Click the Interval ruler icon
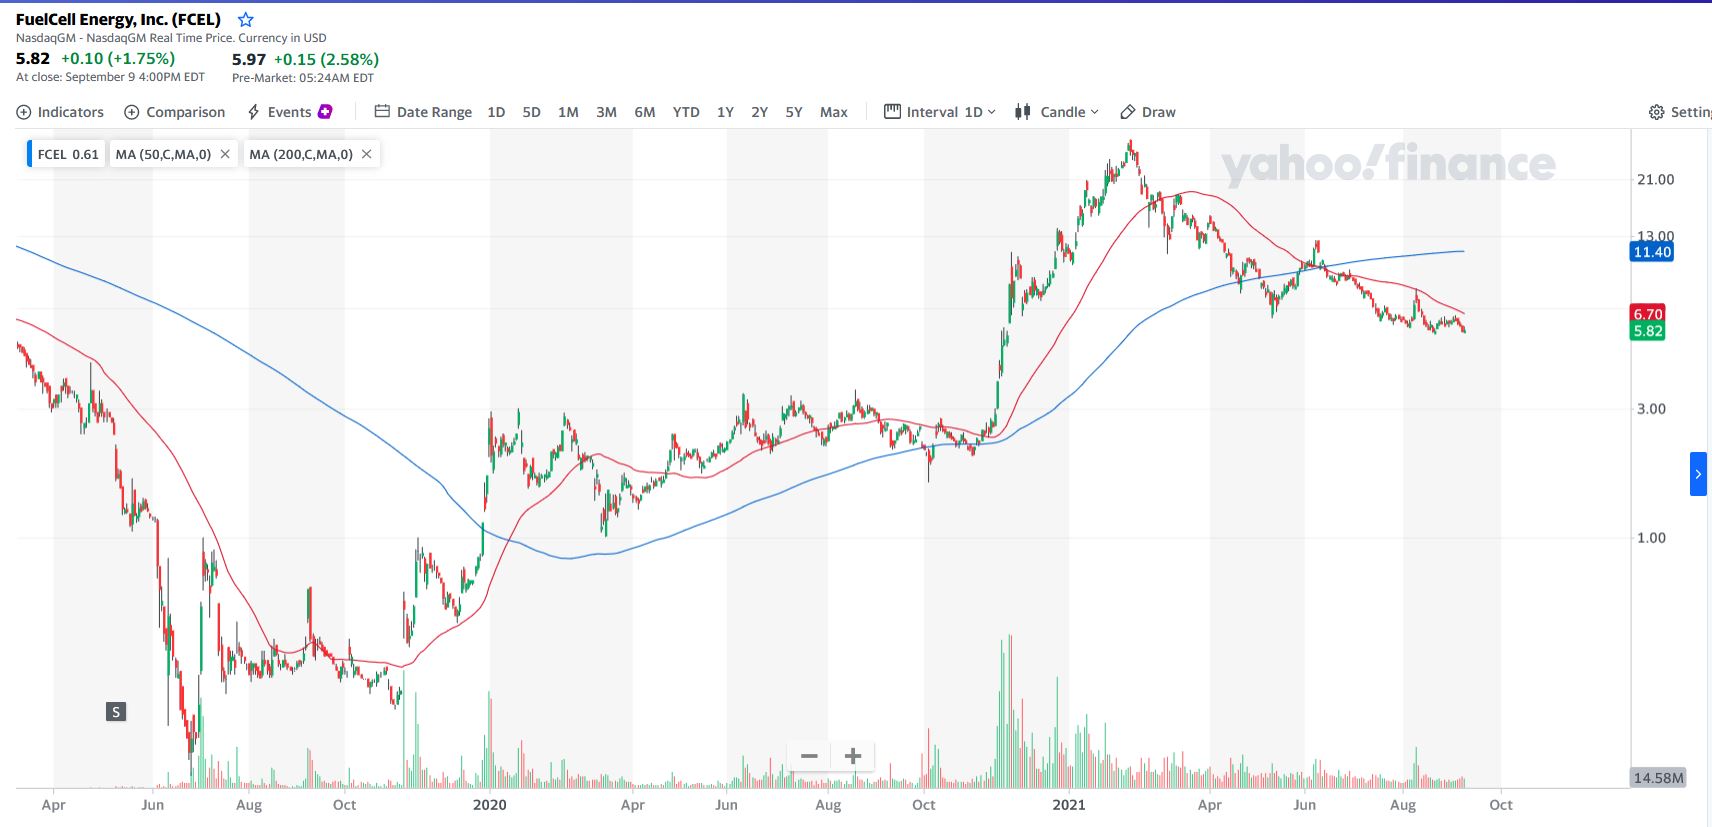Image resolution: width=1712 pixels, height=827 pixels. [892, 111]
